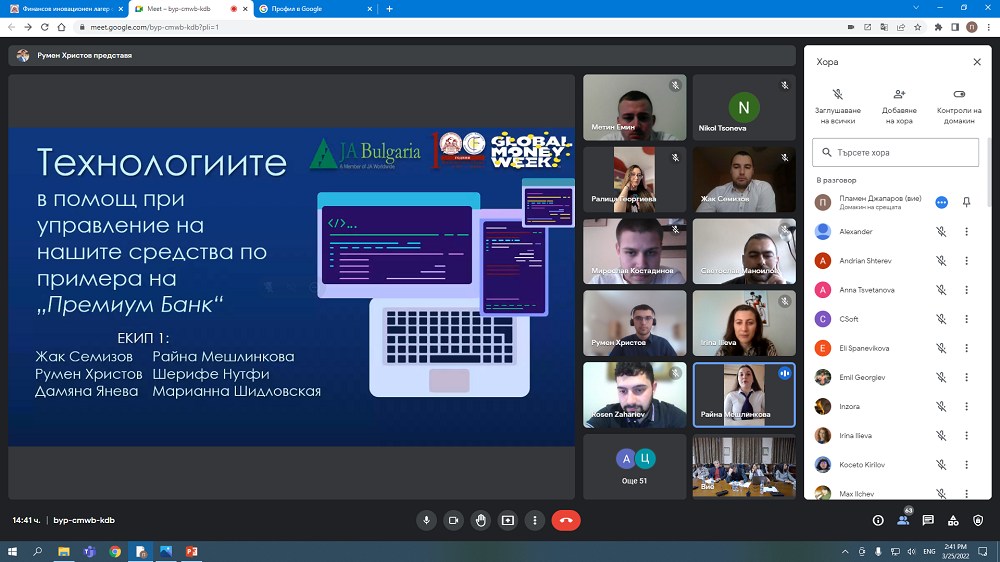Raise hand in the meeting
This screenshot has width=1000, height=562.
pyautogui.click(x=481, y=521)
